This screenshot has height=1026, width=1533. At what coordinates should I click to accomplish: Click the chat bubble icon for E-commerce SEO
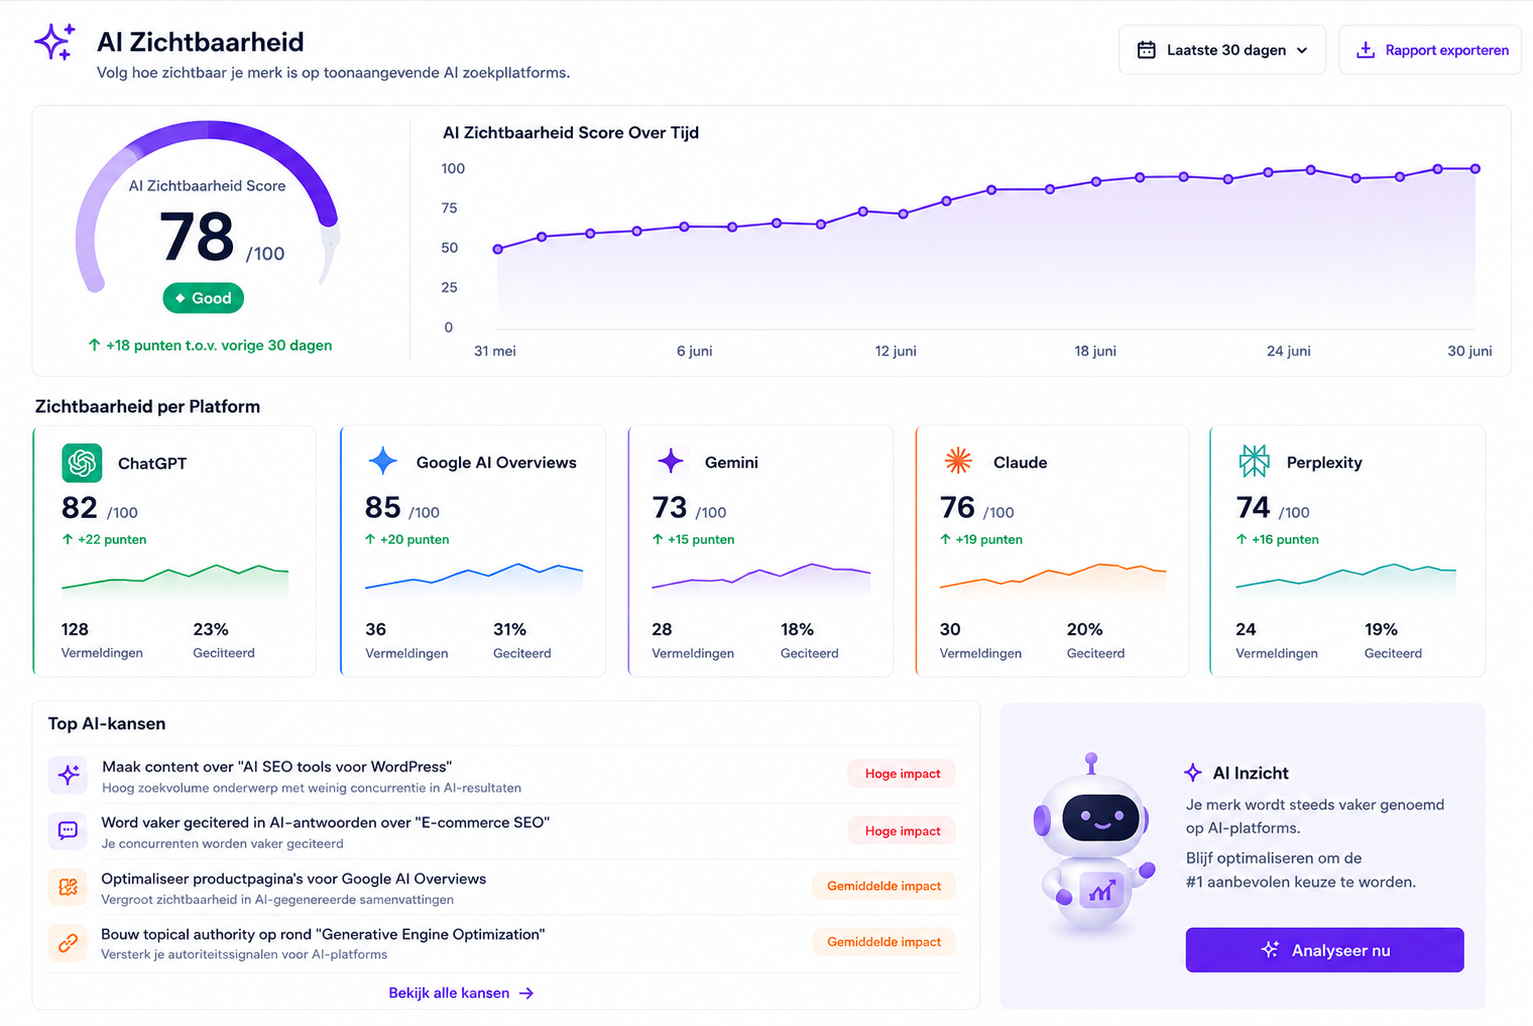click(68, 830)
